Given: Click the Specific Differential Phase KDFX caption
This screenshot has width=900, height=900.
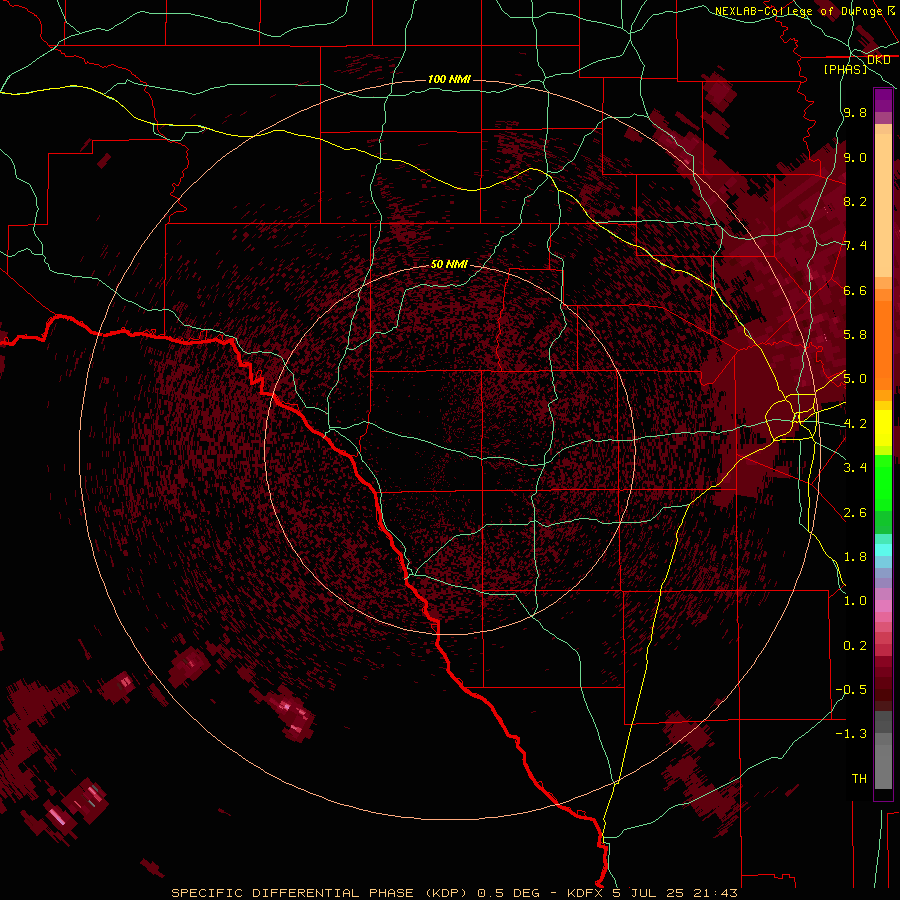Looking at the screenshot, I should [x=455, y=893].
